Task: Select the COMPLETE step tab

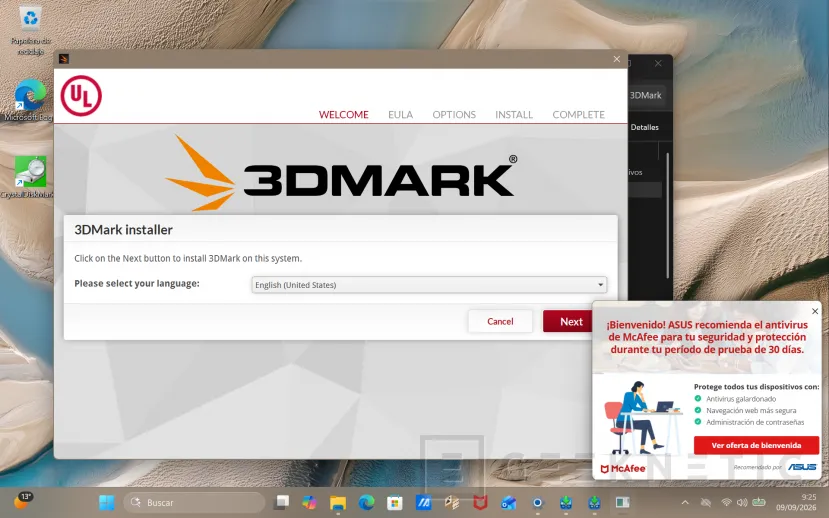Action: (578, 114)
